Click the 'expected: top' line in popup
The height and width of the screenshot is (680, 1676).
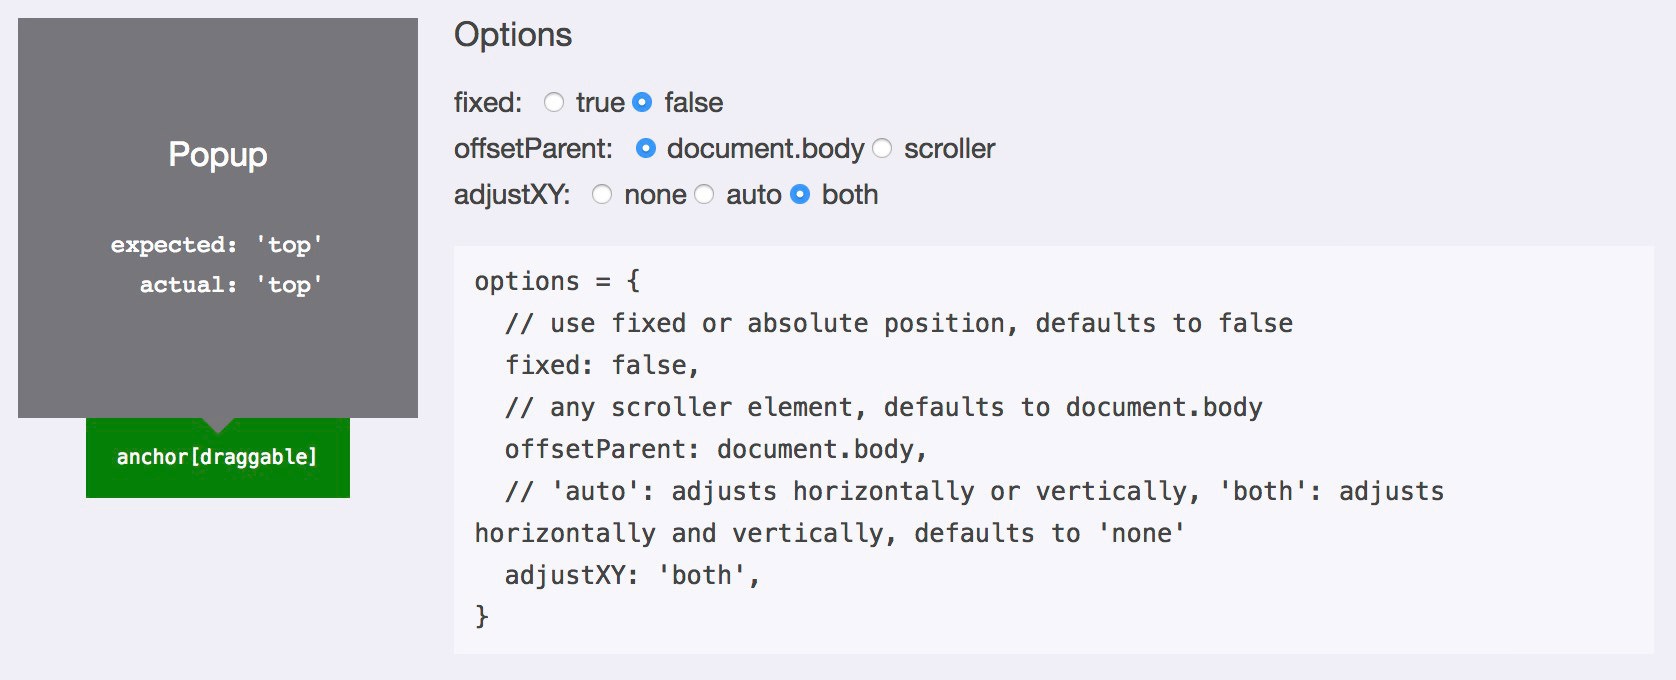point(216,244)
